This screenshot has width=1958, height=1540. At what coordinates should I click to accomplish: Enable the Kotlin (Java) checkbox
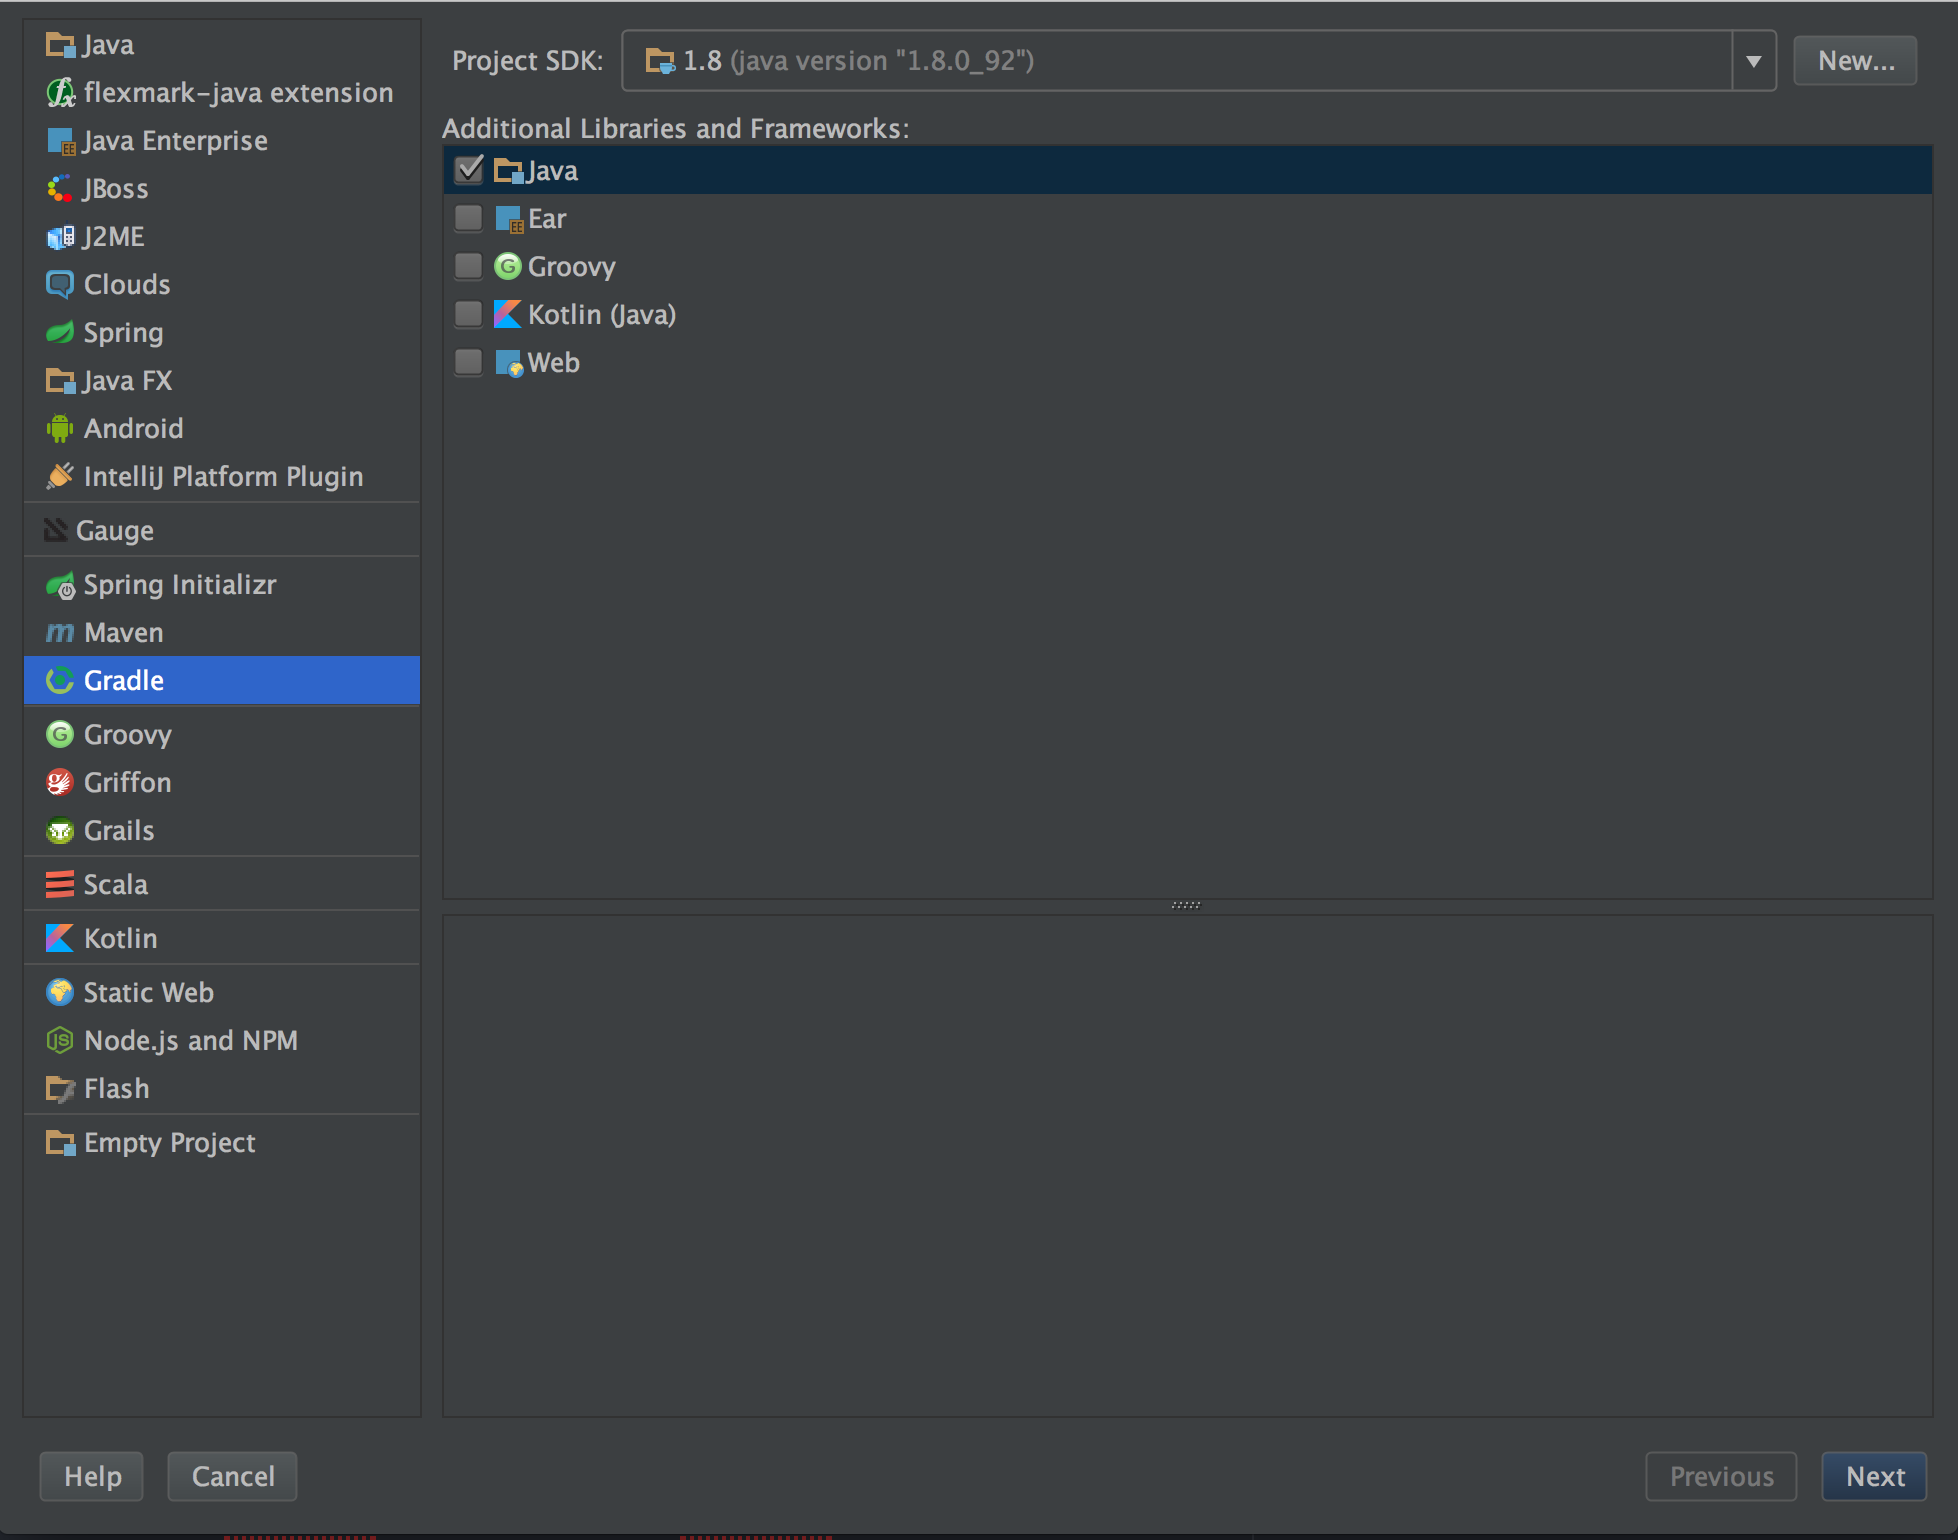coord(469,315)
